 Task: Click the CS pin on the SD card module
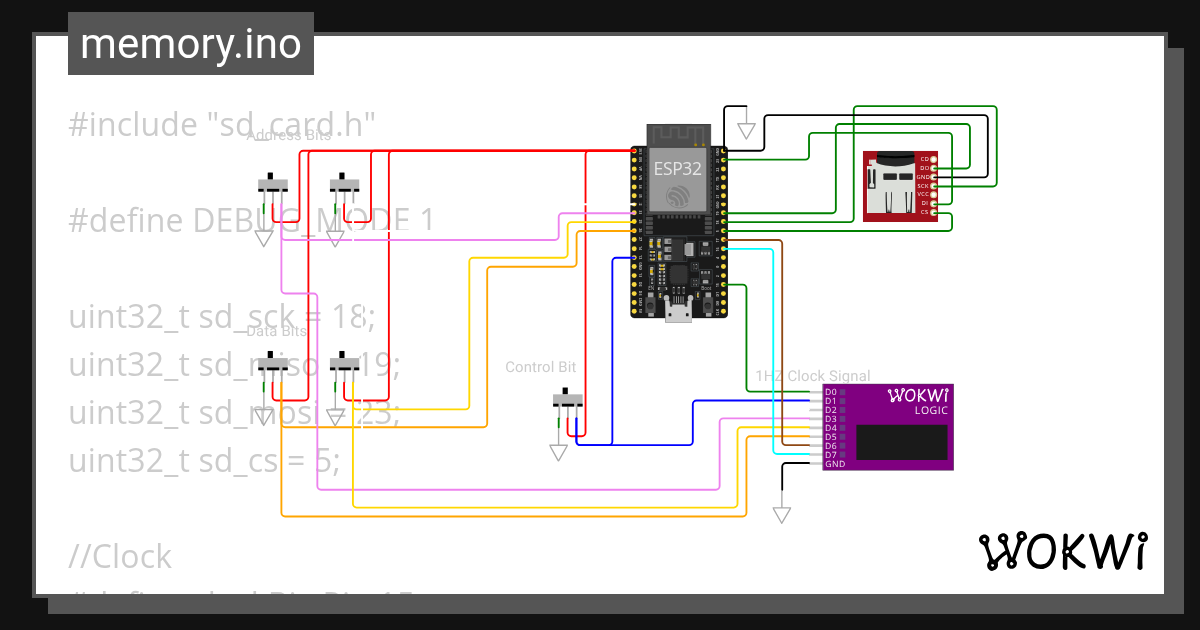point(934,213)
